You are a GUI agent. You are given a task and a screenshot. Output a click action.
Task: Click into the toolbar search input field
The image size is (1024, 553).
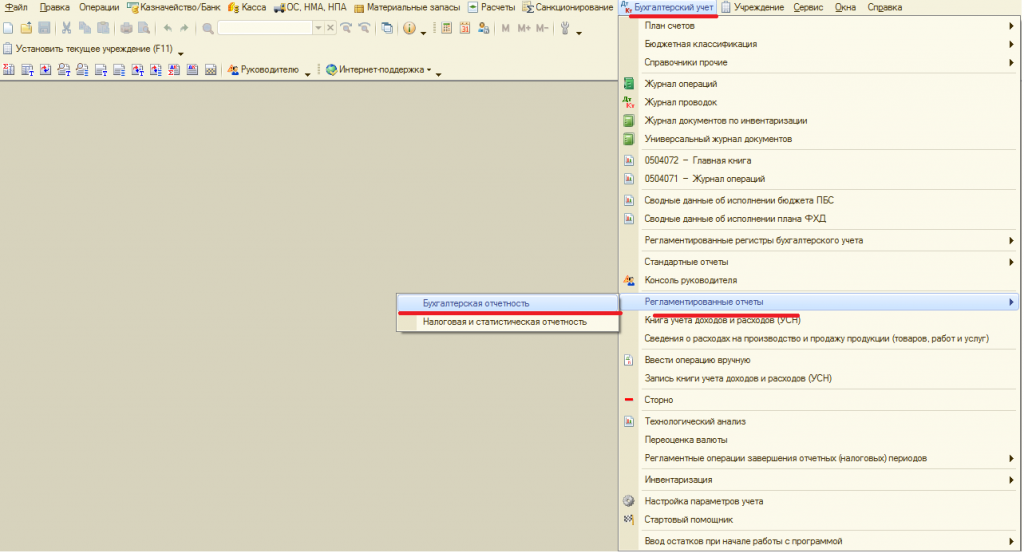(x=265, y=28)
